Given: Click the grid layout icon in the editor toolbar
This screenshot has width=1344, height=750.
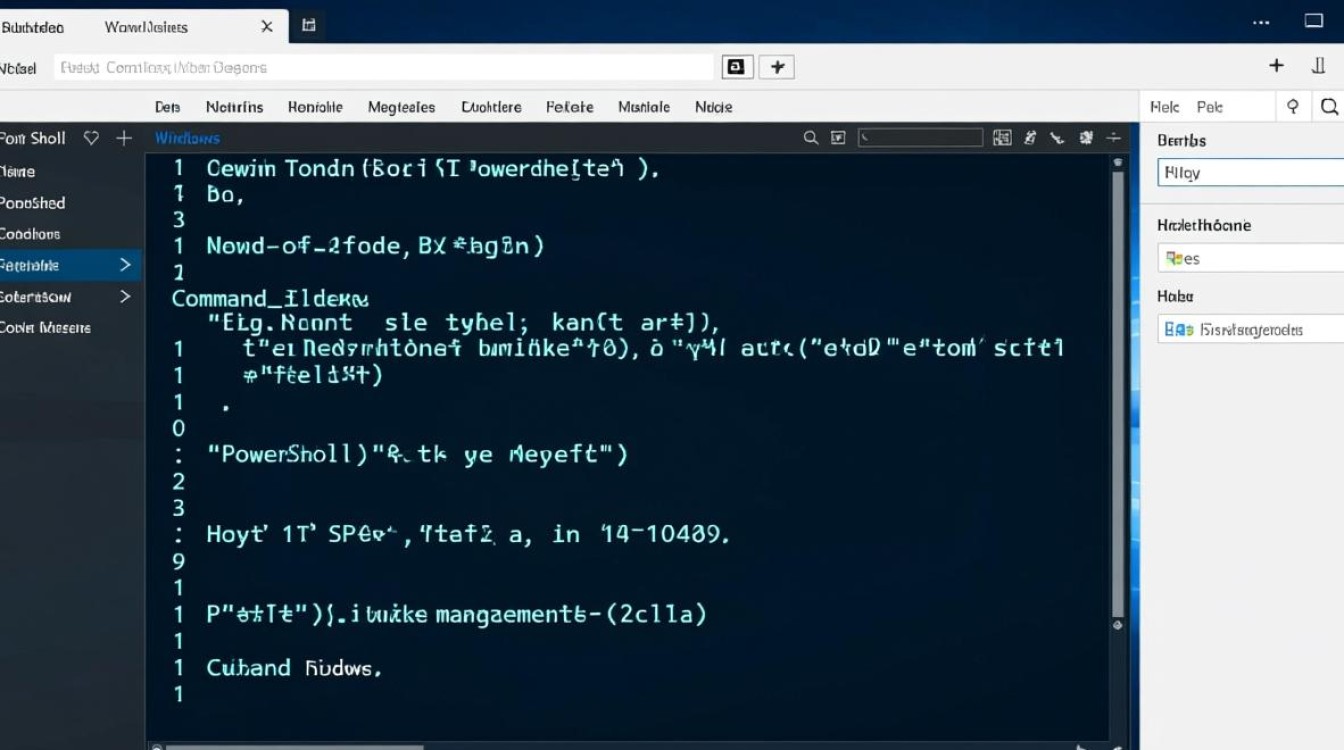Looking at the screenshot, I should pos(1002,138).
